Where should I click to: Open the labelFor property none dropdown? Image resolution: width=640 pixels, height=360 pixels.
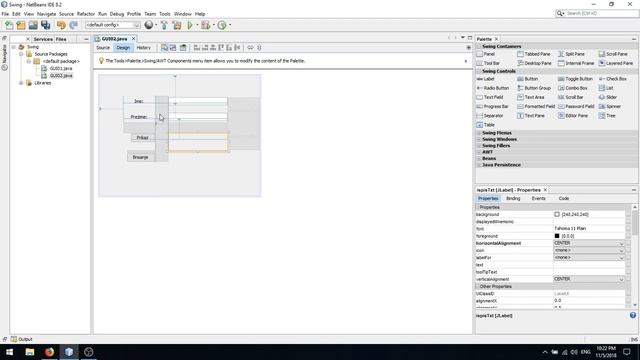pyautogui.click(x=589, y=258)
